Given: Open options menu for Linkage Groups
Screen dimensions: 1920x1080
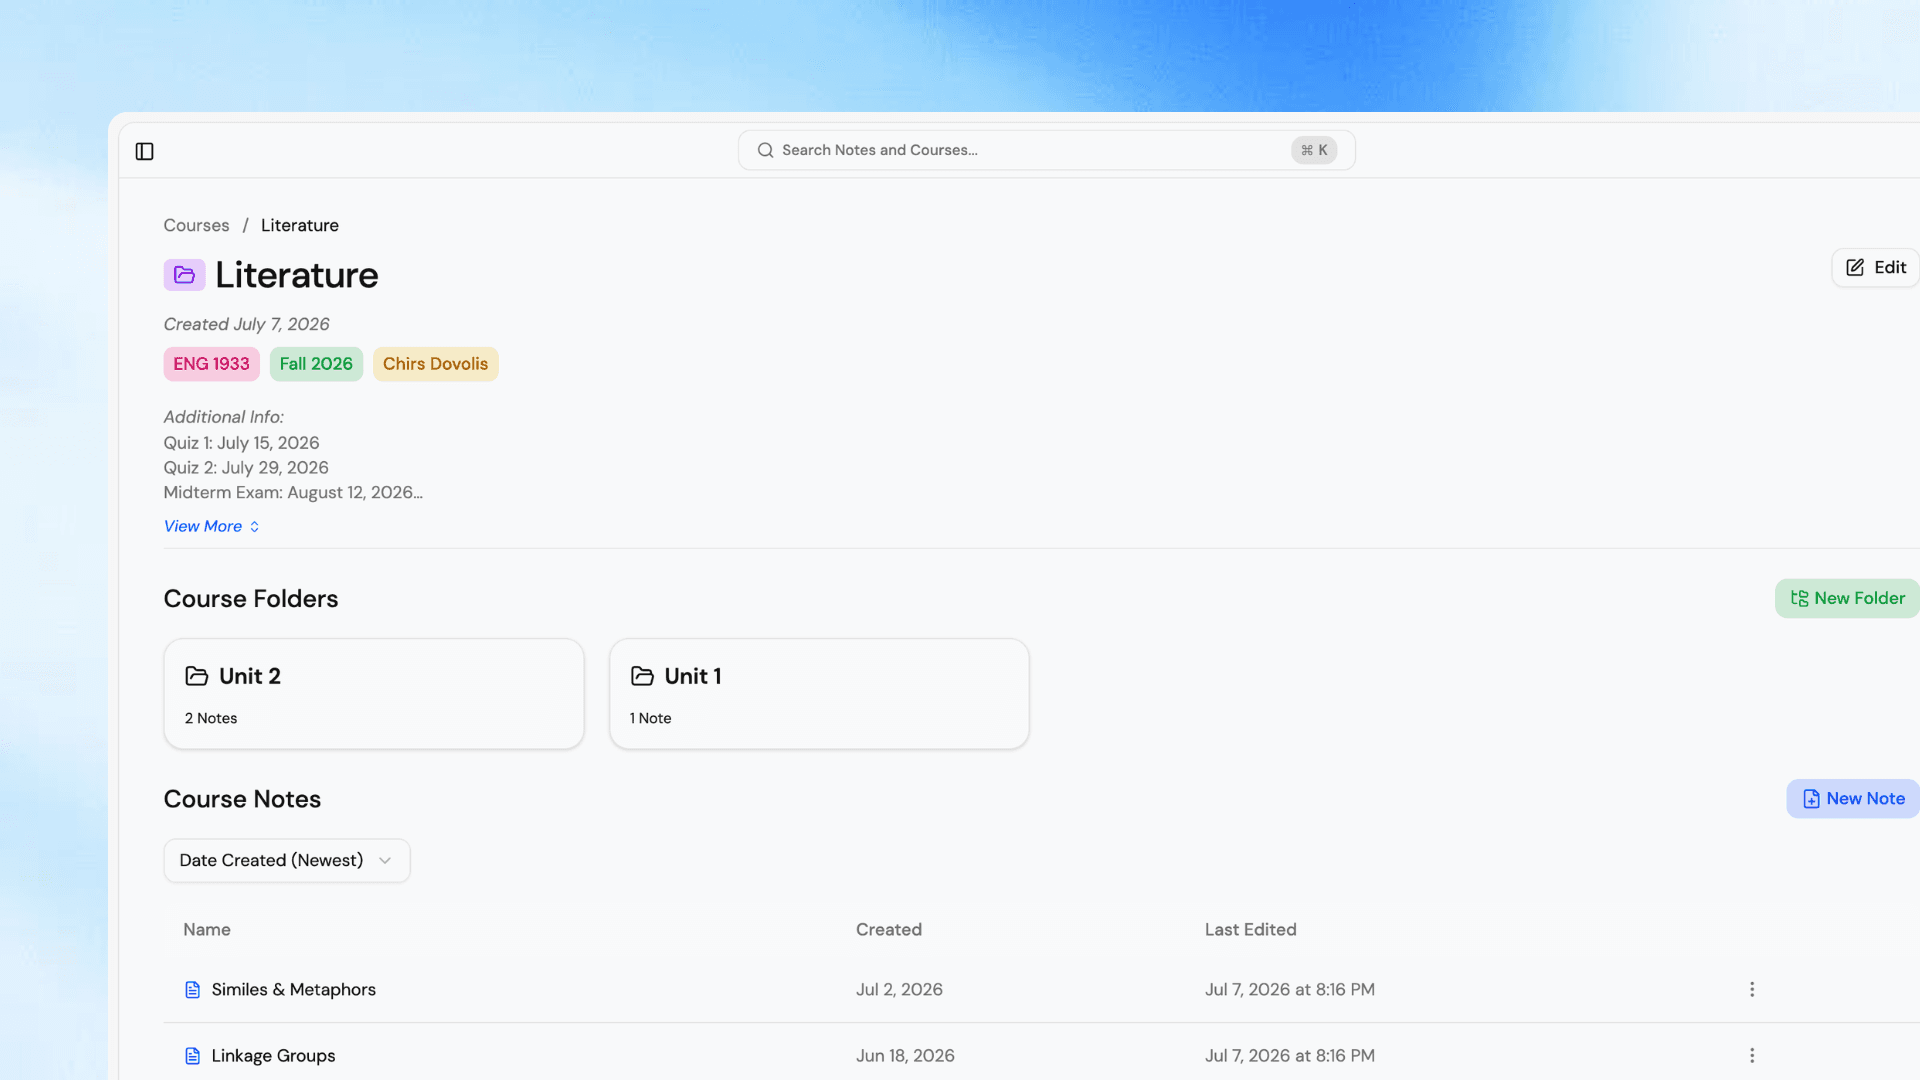Looking at the screenshot, I should [1752, 1055].
